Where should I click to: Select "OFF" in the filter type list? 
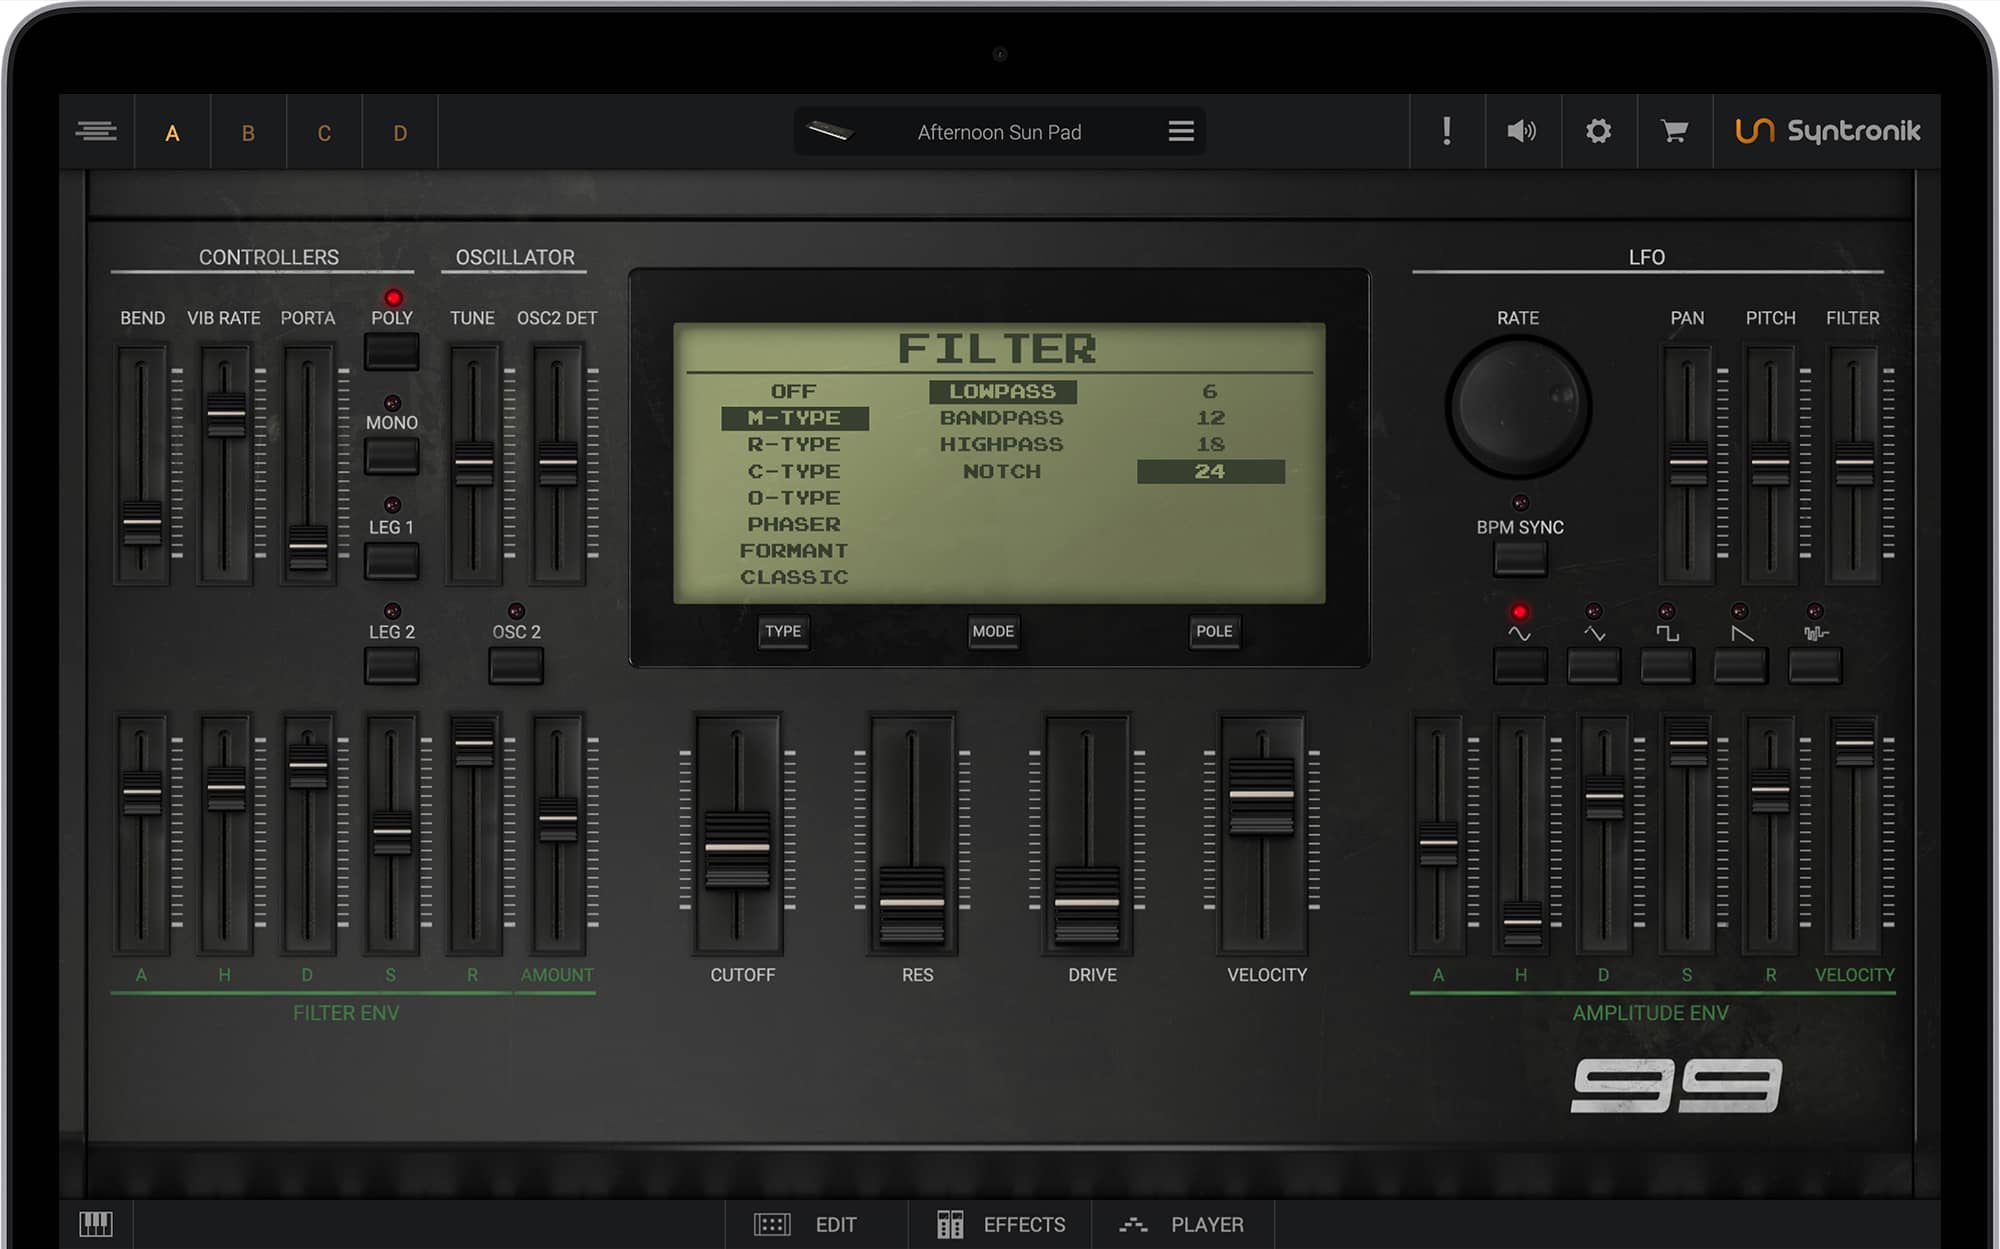pos(794,391)
